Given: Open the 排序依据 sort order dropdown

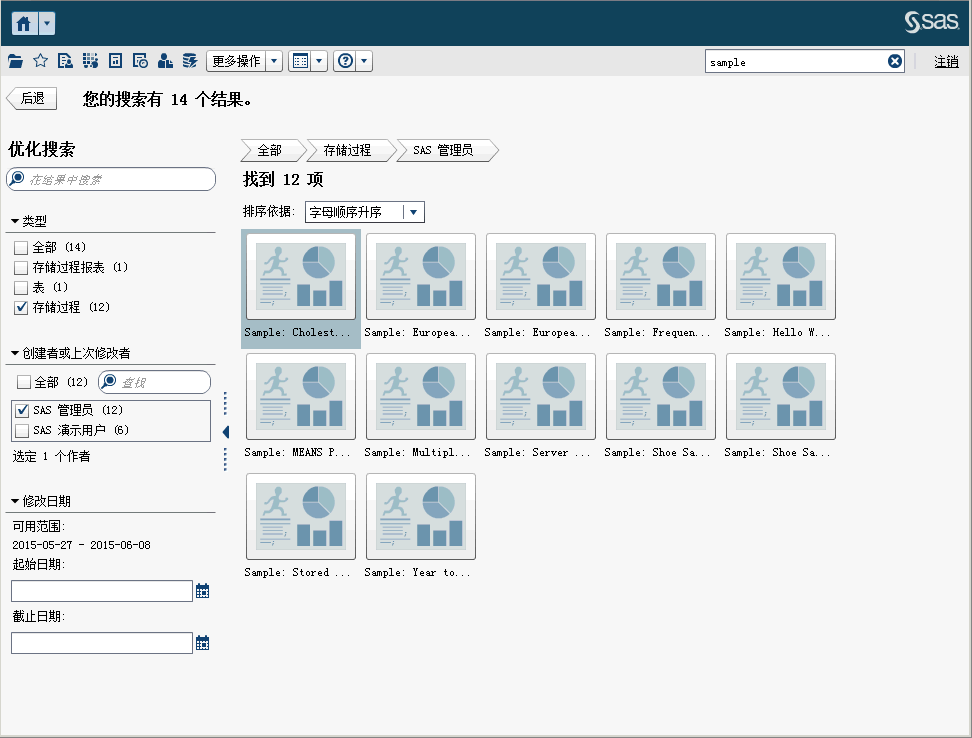Looking at the screenshot, I should click(x=414, y=212).
